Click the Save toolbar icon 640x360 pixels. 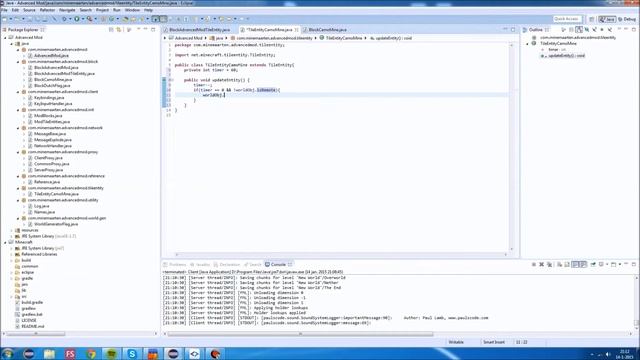[x=30, y=19]
